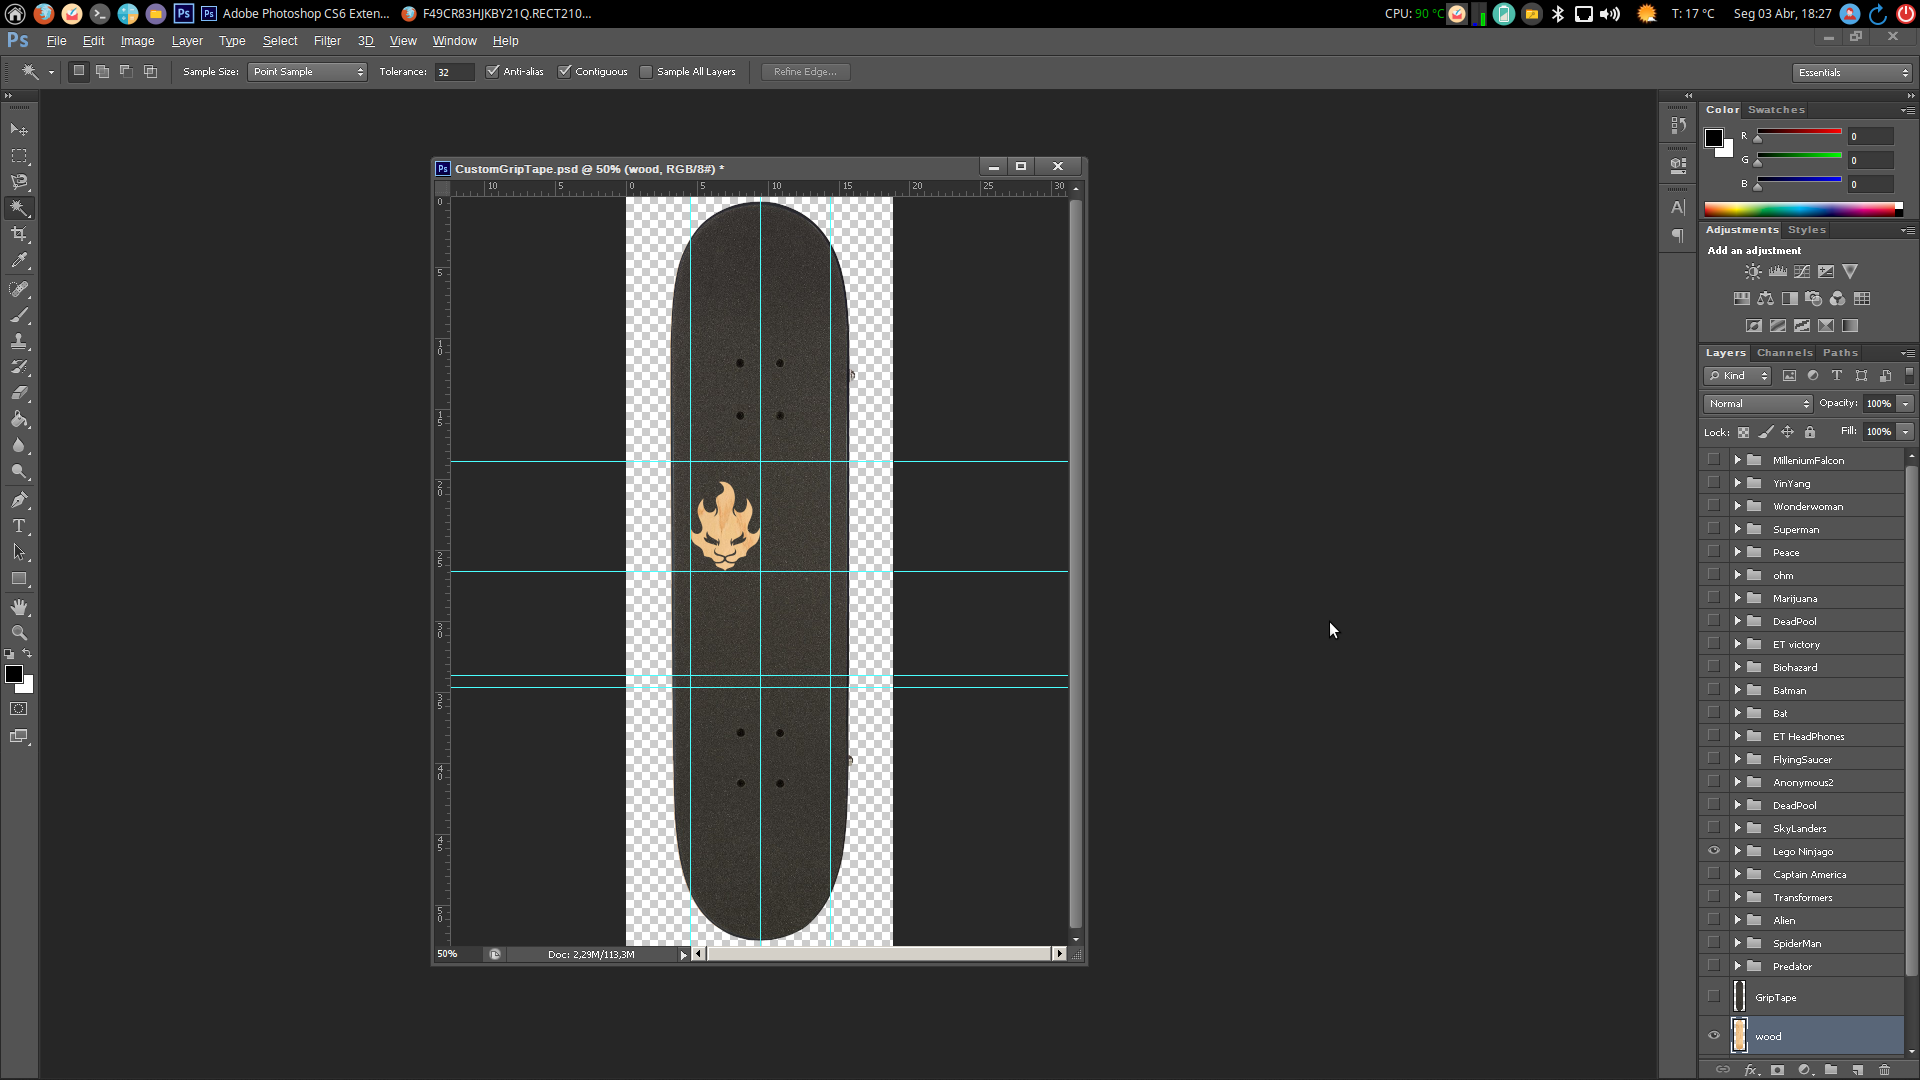The image size is (1920, 1080).
Task: Select the Path Selection tool
Action: [19, 552]
